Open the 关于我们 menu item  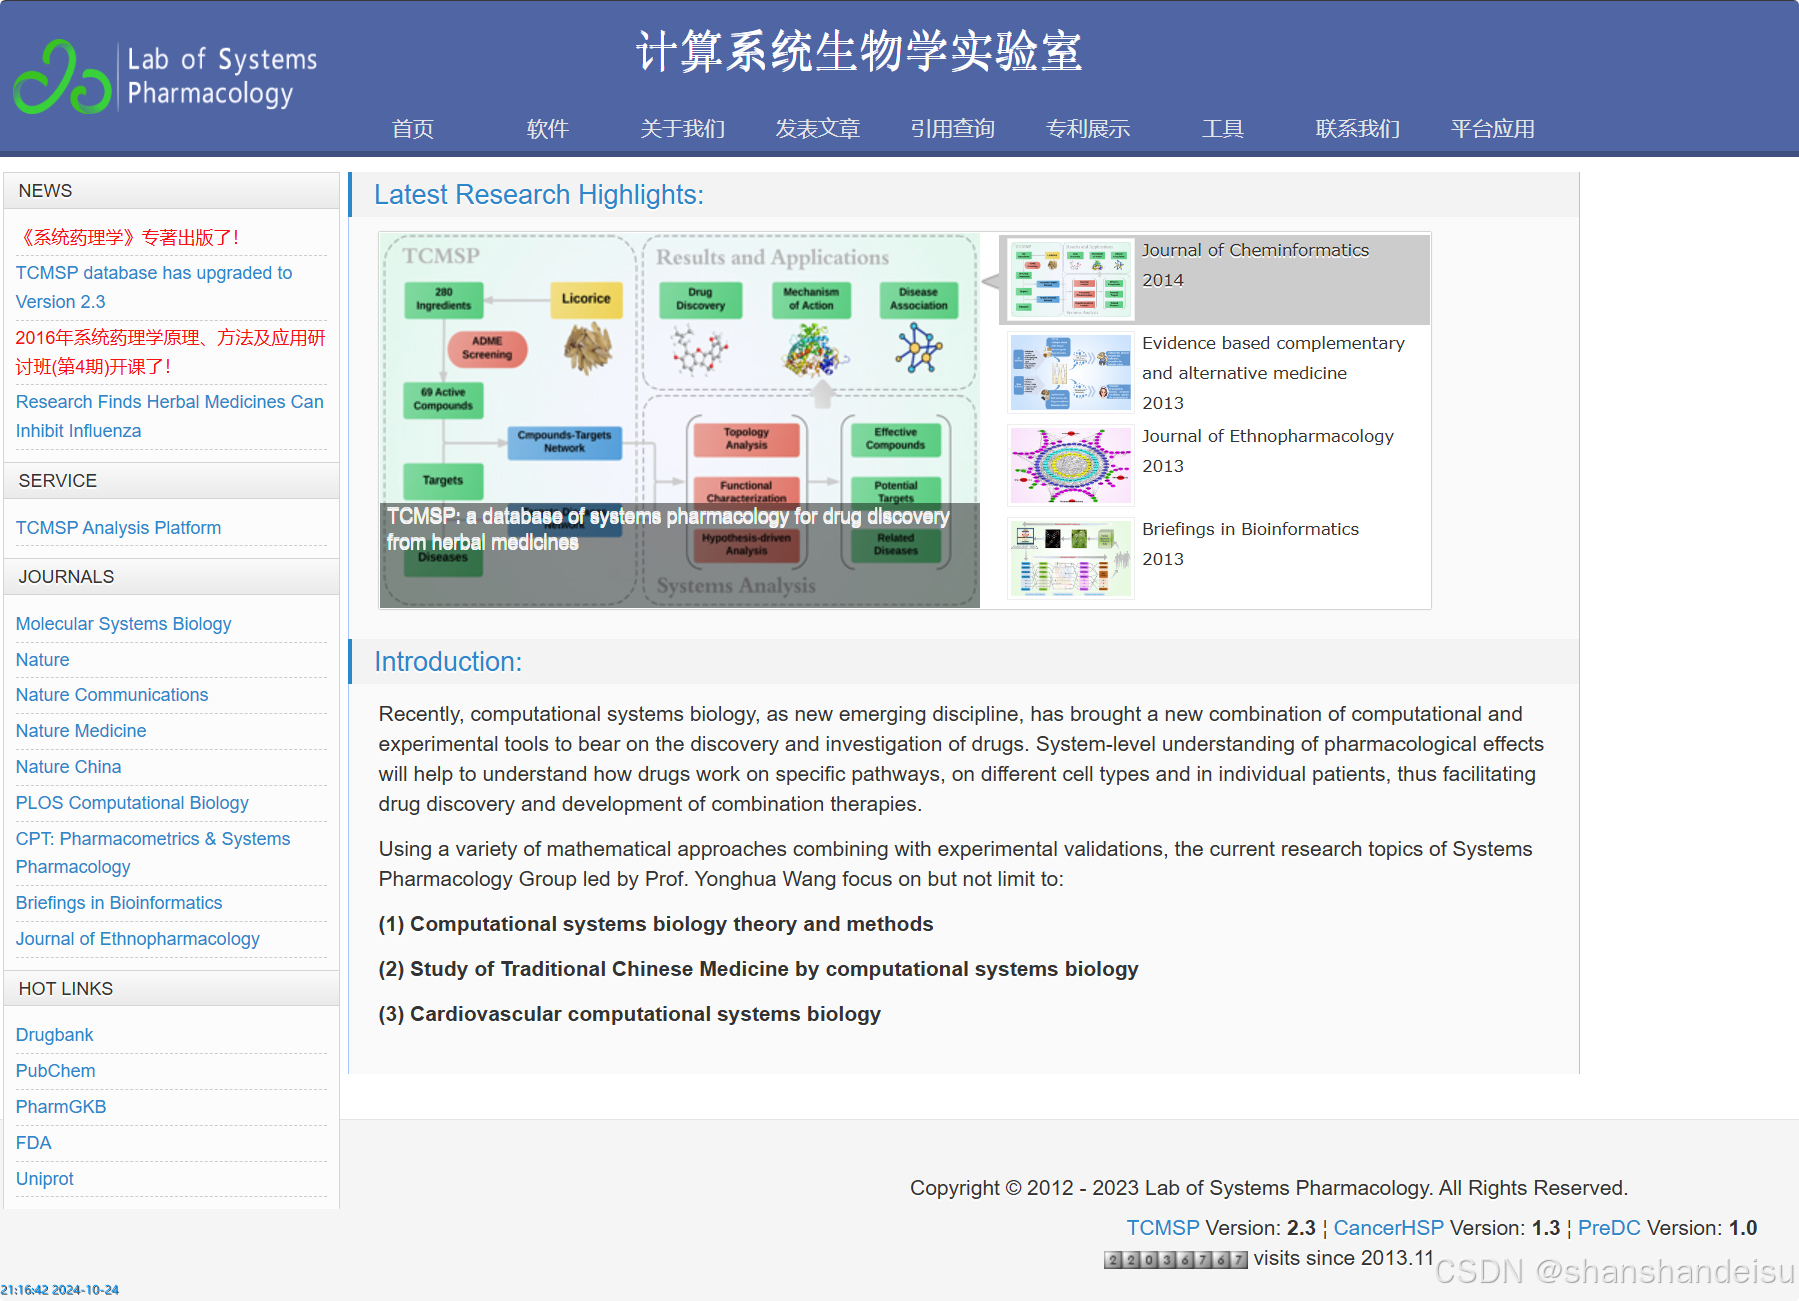pyautogui.click(x=683, y=129)
